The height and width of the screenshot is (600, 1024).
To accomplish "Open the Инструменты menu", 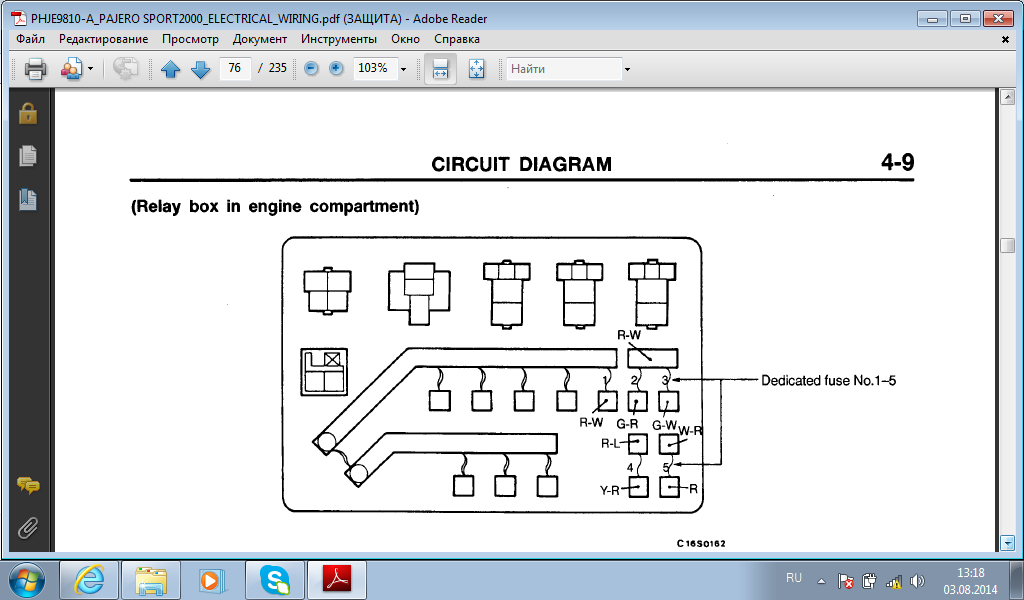I will [x=341, y=39].
